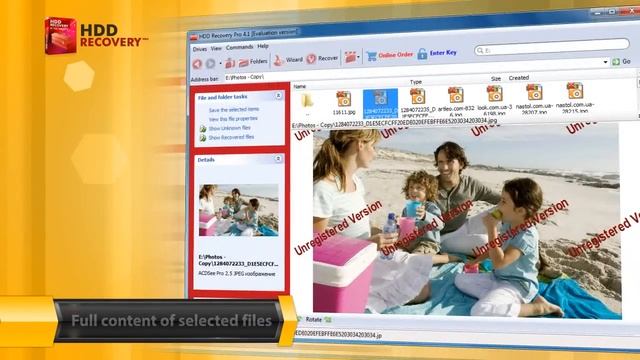The height and width of the screenshot is (360, 640).
Task: Click the Show Recovered files link
Action: tap(231, 138)
